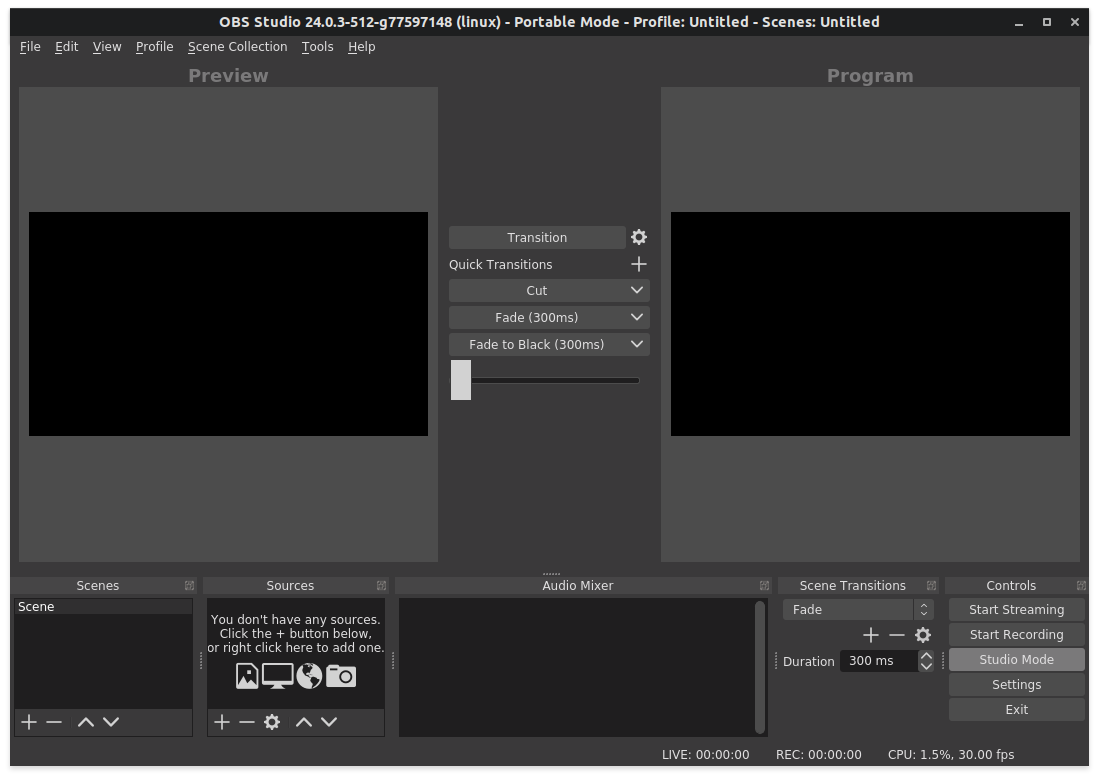1099x777 pixels.
Task: Add a Browser source via globe icon
Action: [309, 676]
